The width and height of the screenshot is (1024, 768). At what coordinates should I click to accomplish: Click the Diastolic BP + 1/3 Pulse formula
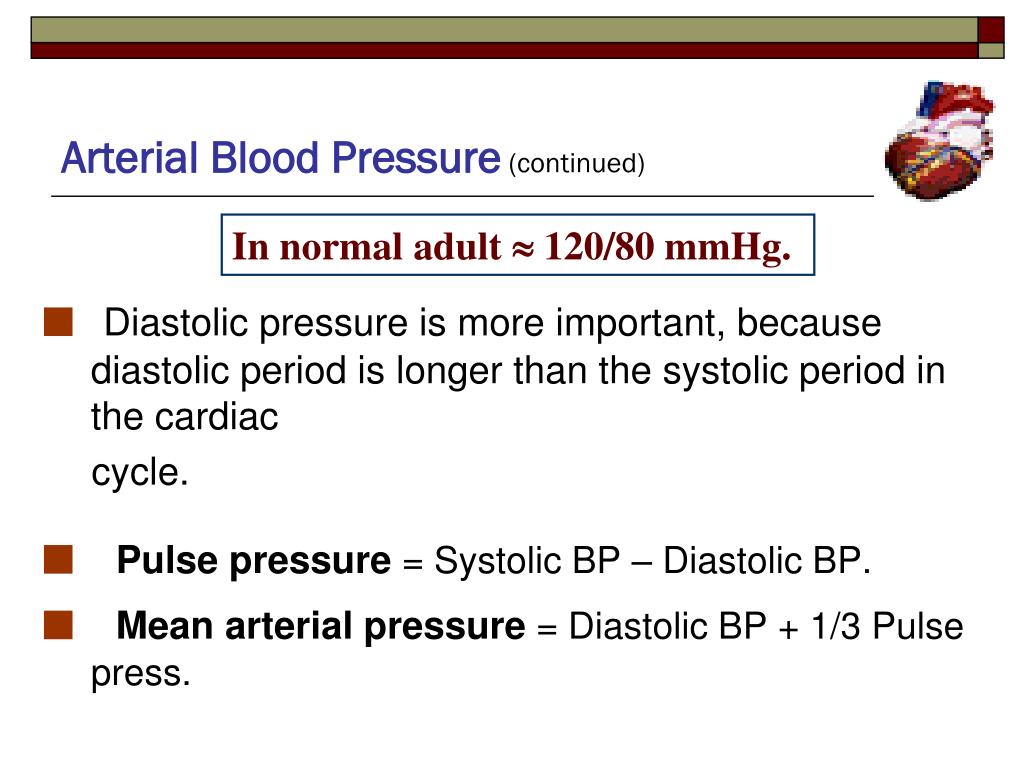coord(766,626)
